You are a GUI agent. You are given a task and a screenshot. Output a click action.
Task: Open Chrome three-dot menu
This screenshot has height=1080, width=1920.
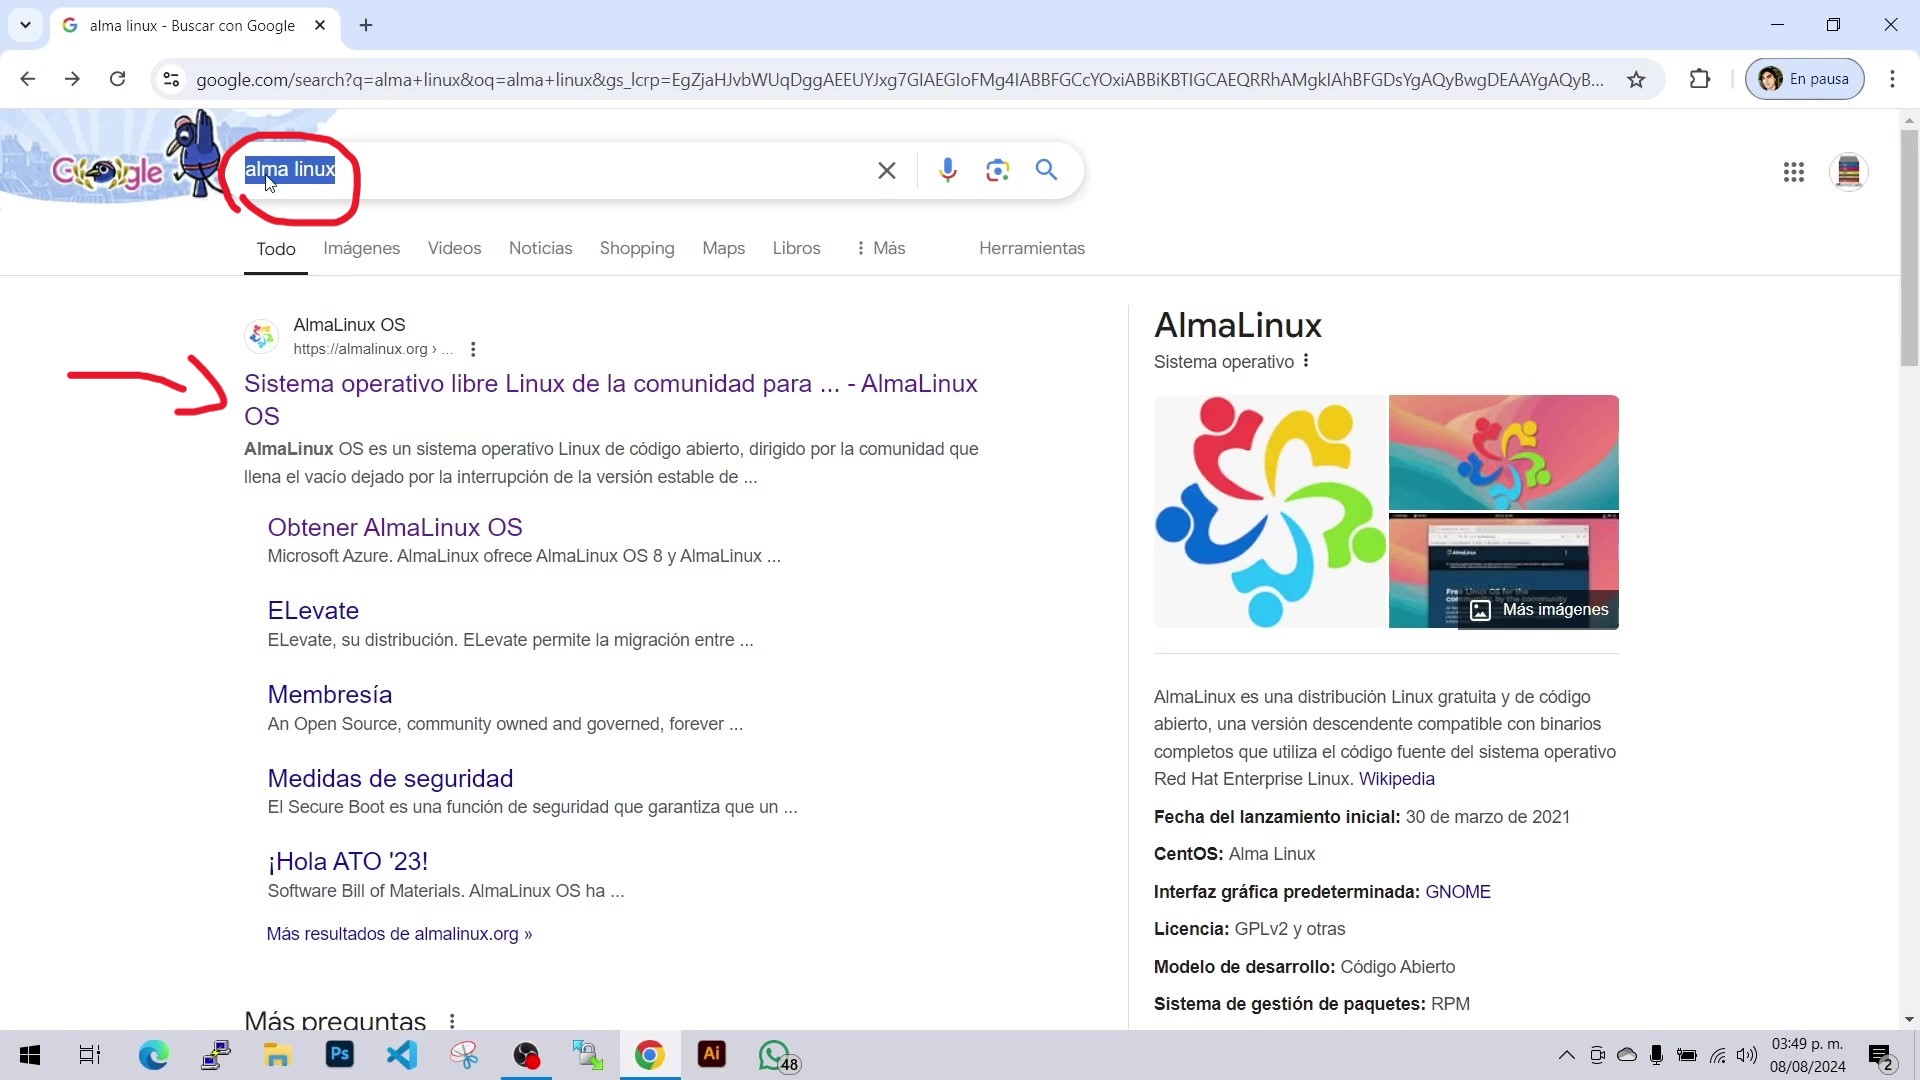[x=1892, y=79]
